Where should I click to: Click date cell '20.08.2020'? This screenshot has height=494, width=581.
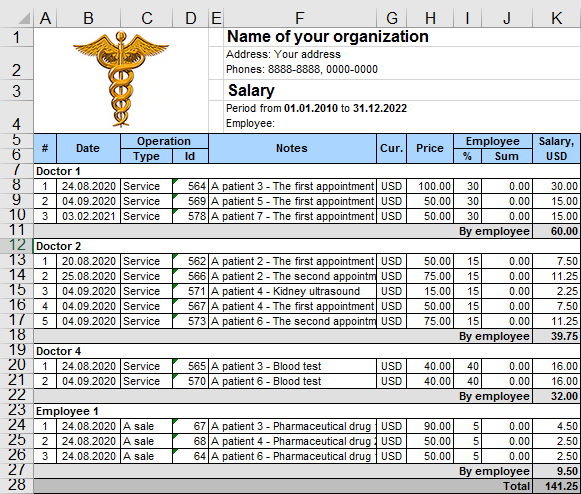[x=88, y=261]
